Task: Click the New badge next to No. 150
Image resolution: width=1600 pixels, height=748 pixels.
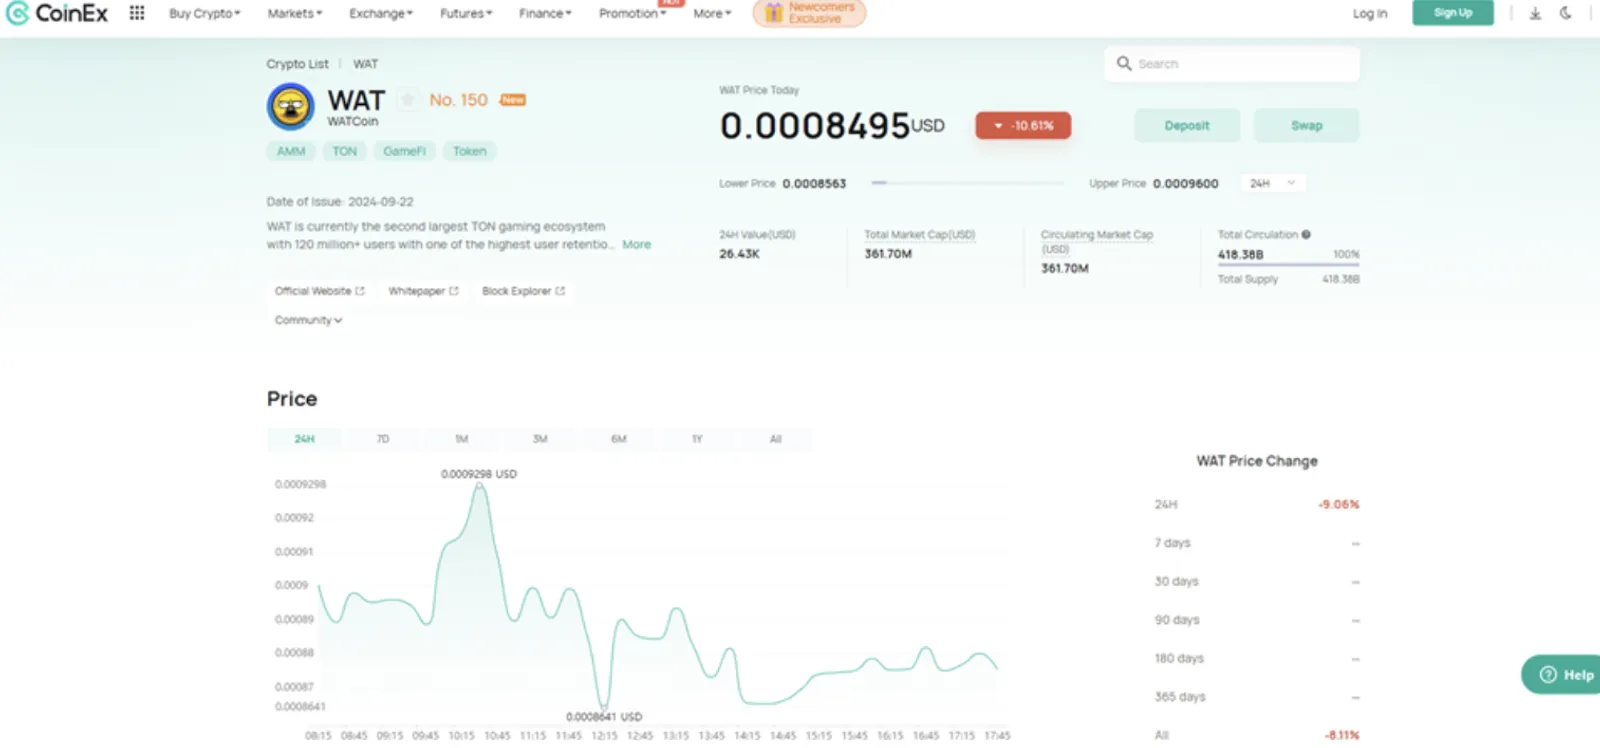Action: pos(513,99)
